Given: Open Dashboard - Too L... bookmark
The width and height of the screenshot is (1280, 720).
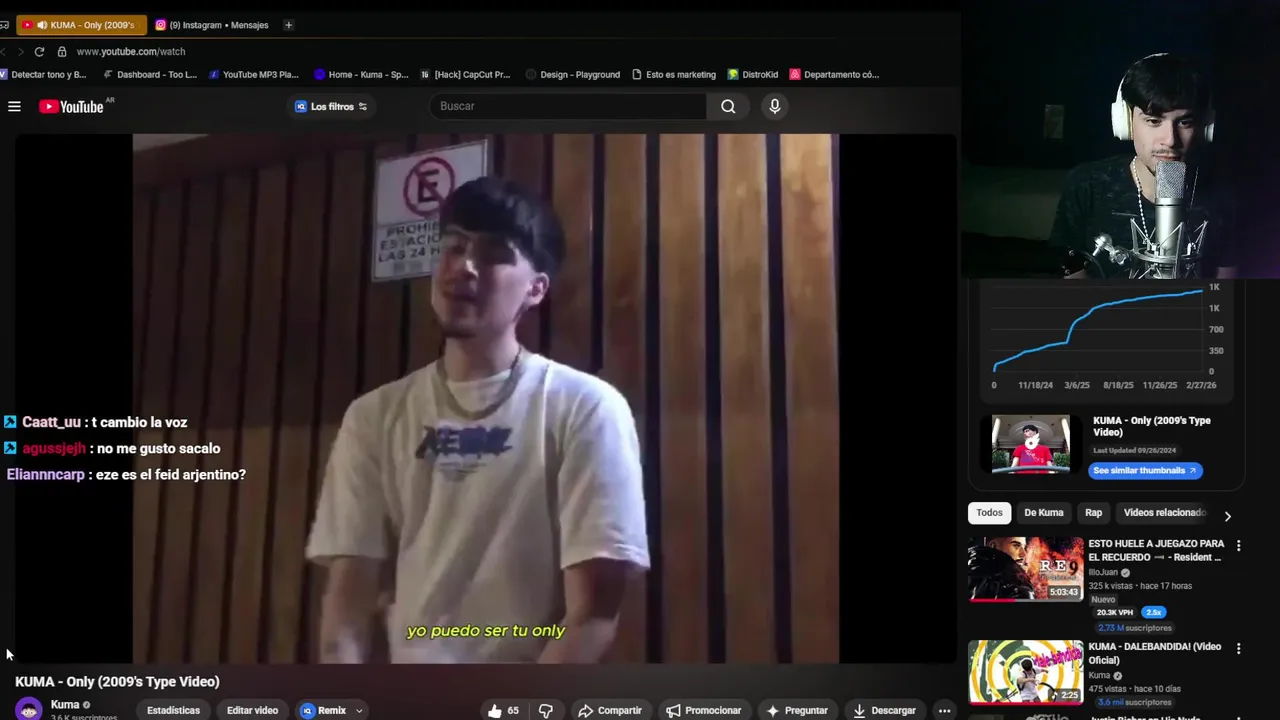Looking at the screenshot, I should click(x=150, y=74).
